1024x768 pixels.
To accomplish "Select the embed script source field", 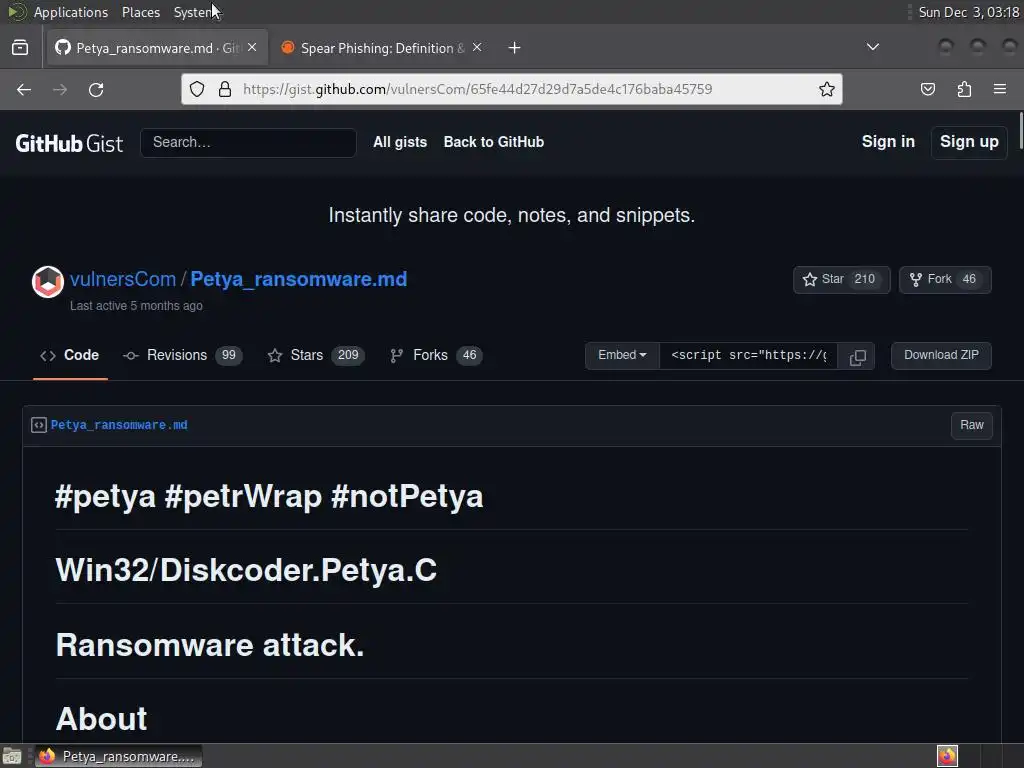I will pyautogui.click(x=748, y=355).
